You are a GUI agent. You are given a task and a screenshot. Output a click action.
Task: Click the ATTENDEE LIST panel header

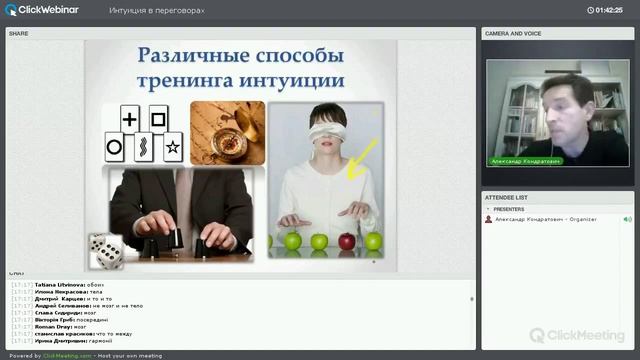[558, 198]
